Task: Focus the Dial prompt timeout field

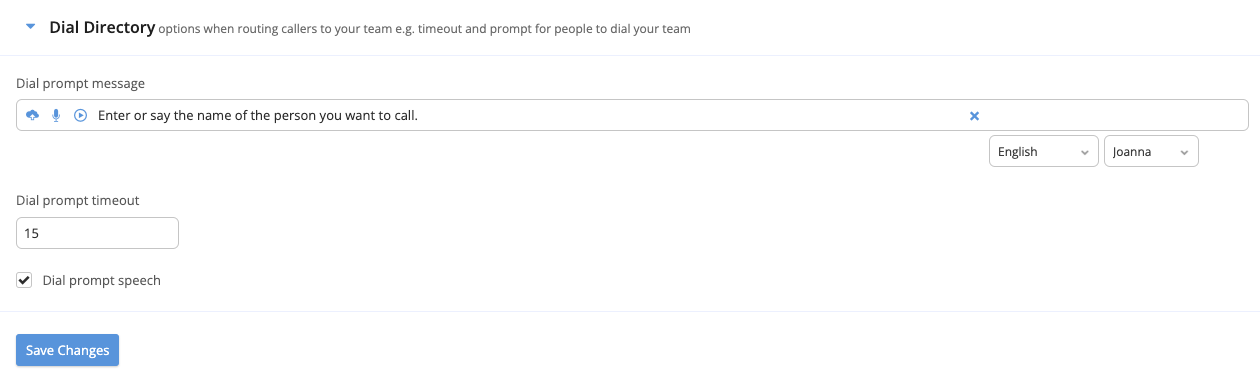Action: [x=97, y=233]
